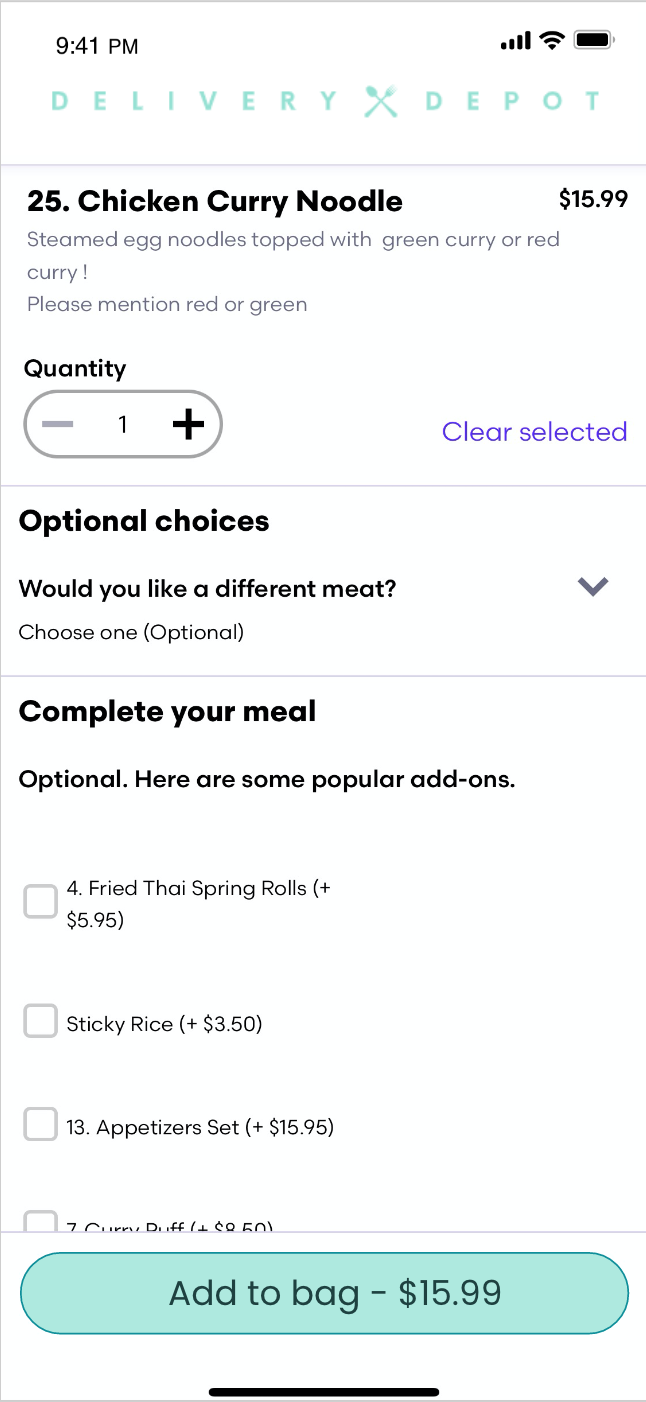Tap the Sticky Rice (+ $3.50) label

click(x=164, y=1024)
